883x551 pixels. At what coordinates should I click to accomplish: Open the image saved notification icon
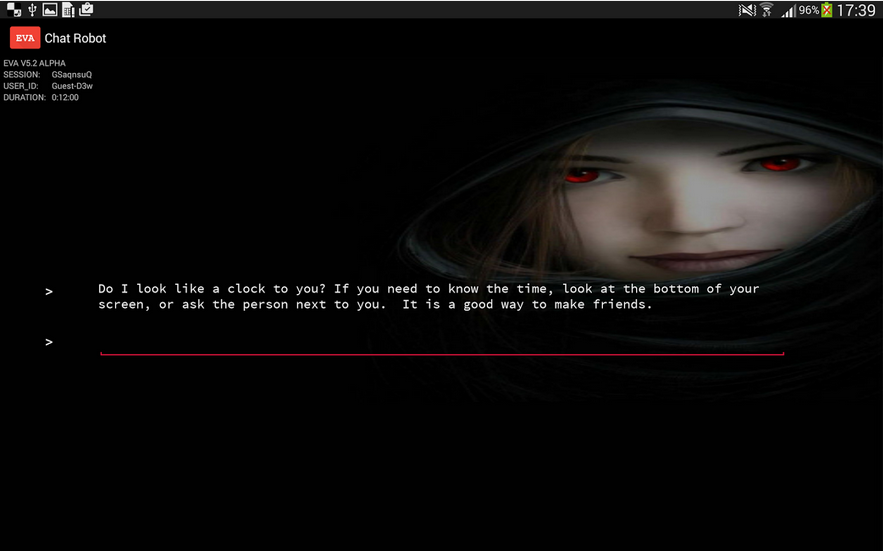pos(50,10)
